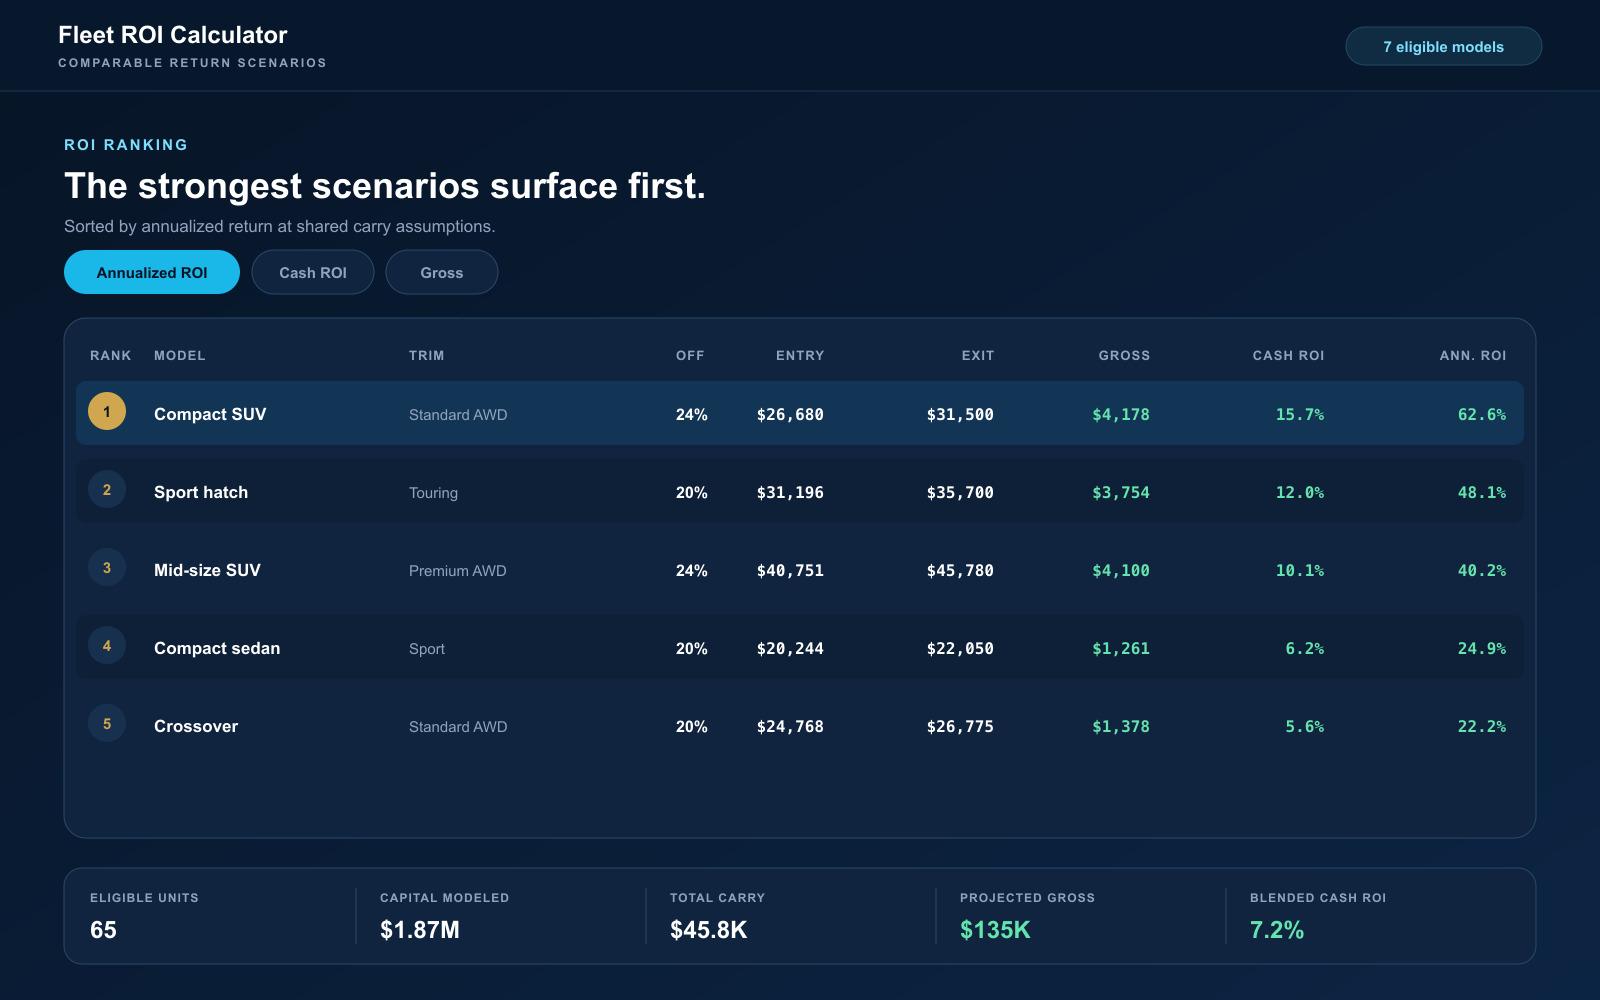Click Total Carry value $45.8K

pos(709,930)
